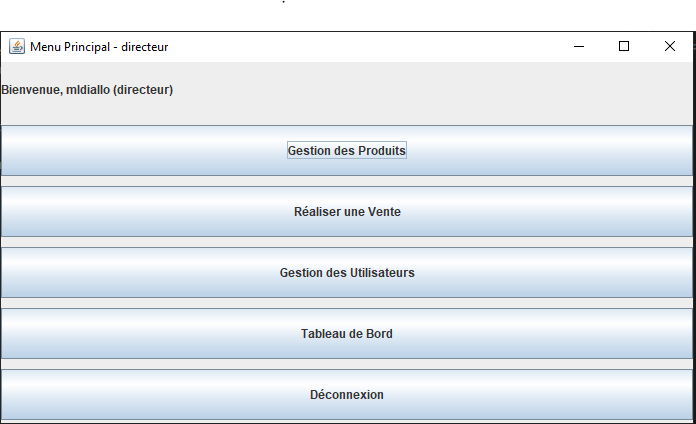
Task: Log out with the Déconnexion button
Action: [347, 394]
